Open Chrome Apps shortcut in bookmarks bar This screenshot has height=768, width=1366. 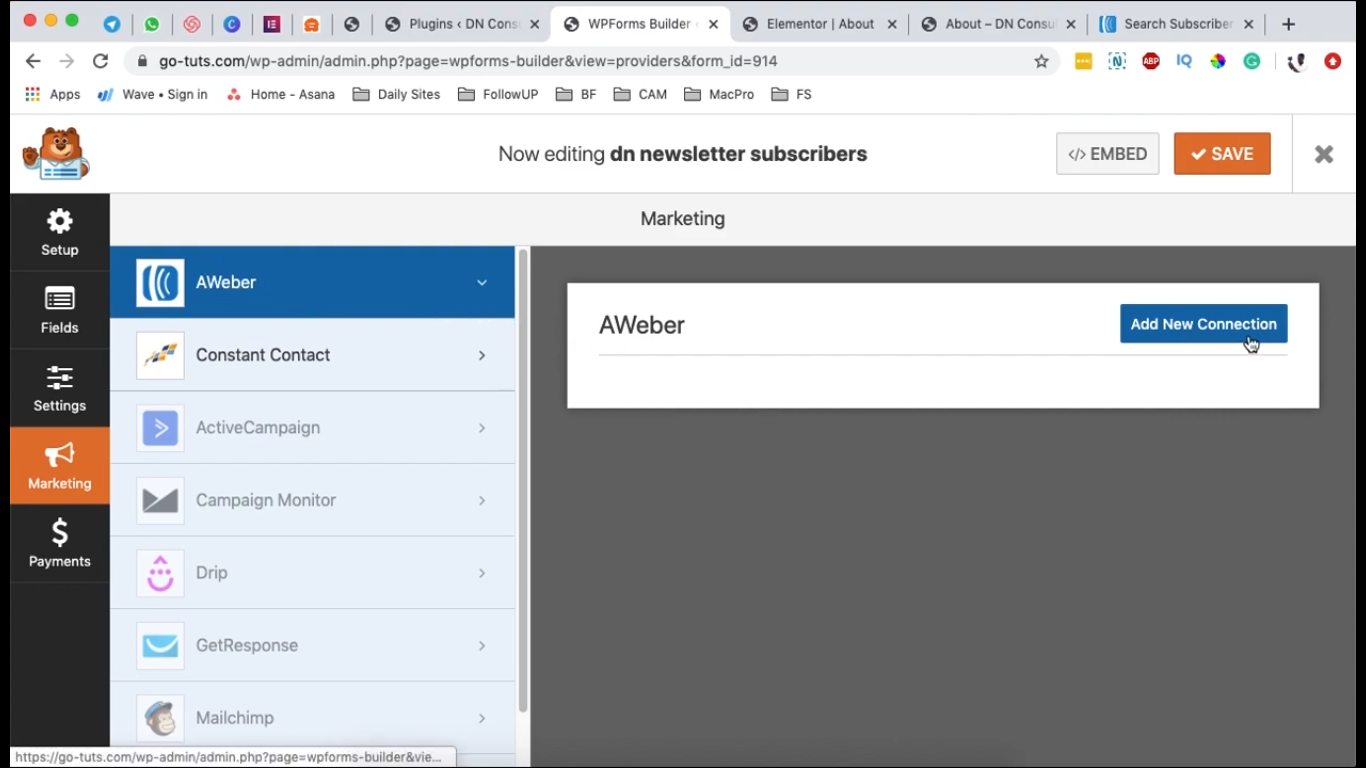click(x=52, y=94)
